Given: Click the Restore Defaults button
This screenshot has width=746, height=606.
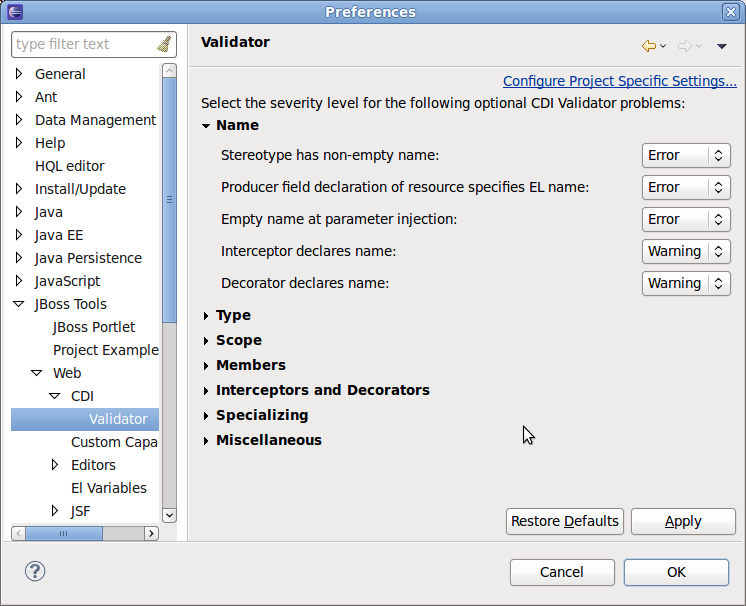Looking at the screenshot, I should pyautogui.click(x=565, y=521).
